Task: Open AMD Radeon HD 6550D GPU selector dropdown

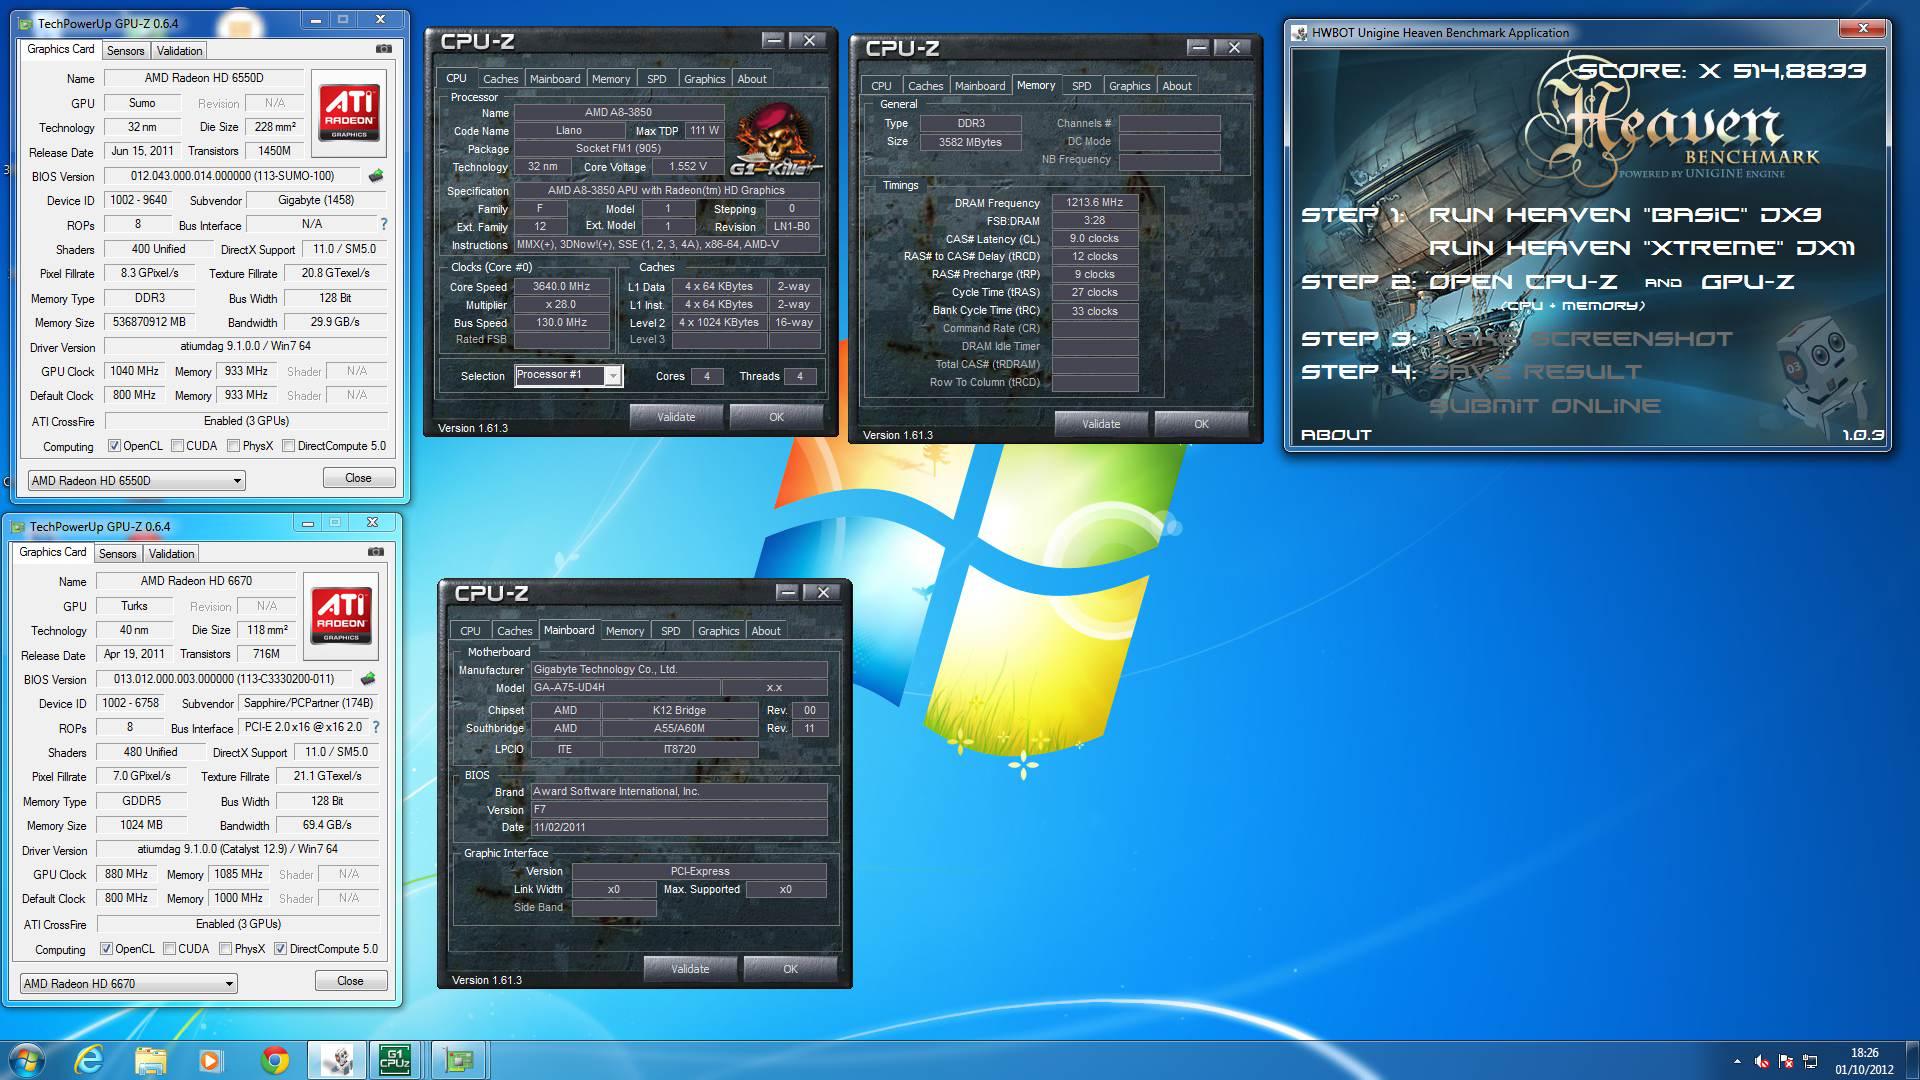Action: 136,480
